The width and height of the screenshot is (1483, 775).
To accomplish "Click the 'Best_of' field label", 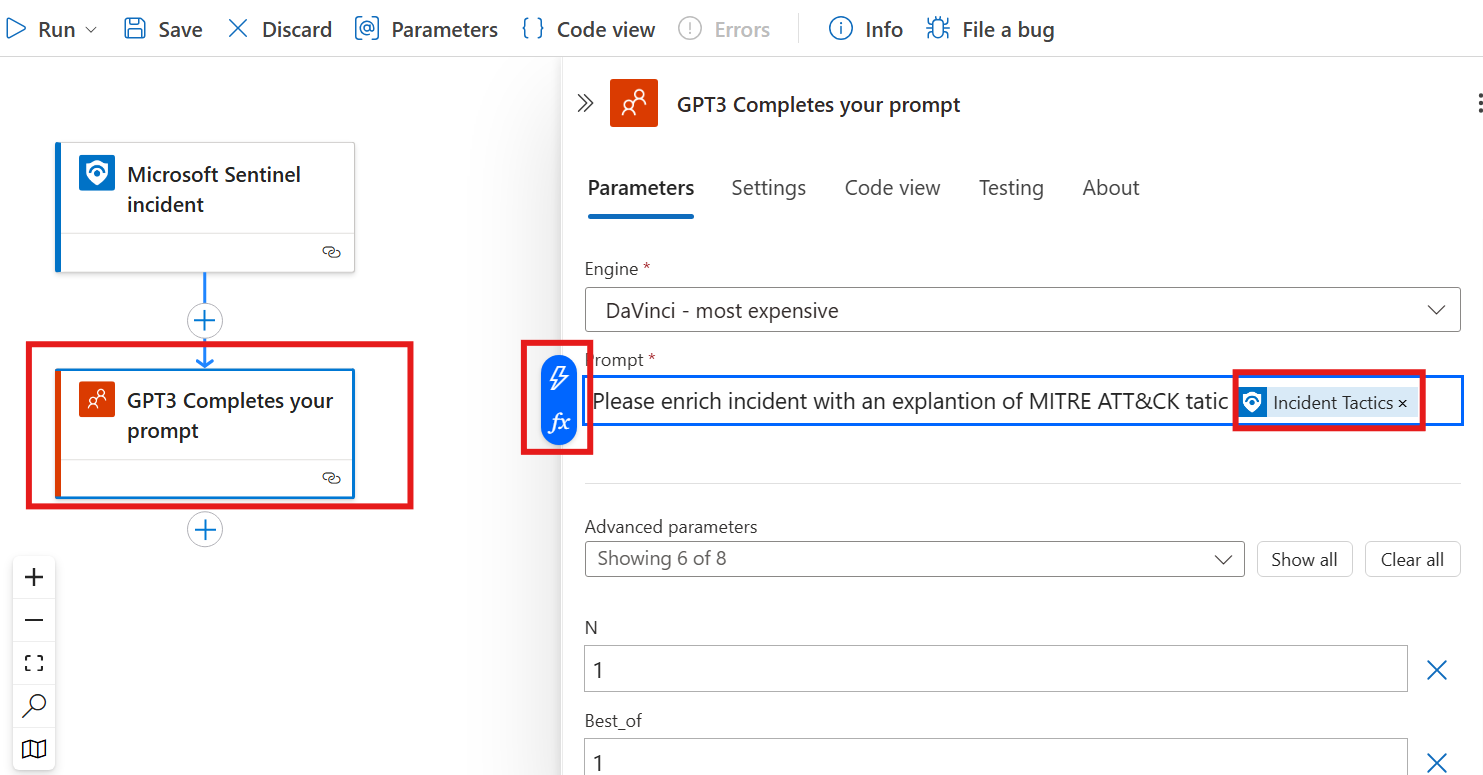I will 613,720.
